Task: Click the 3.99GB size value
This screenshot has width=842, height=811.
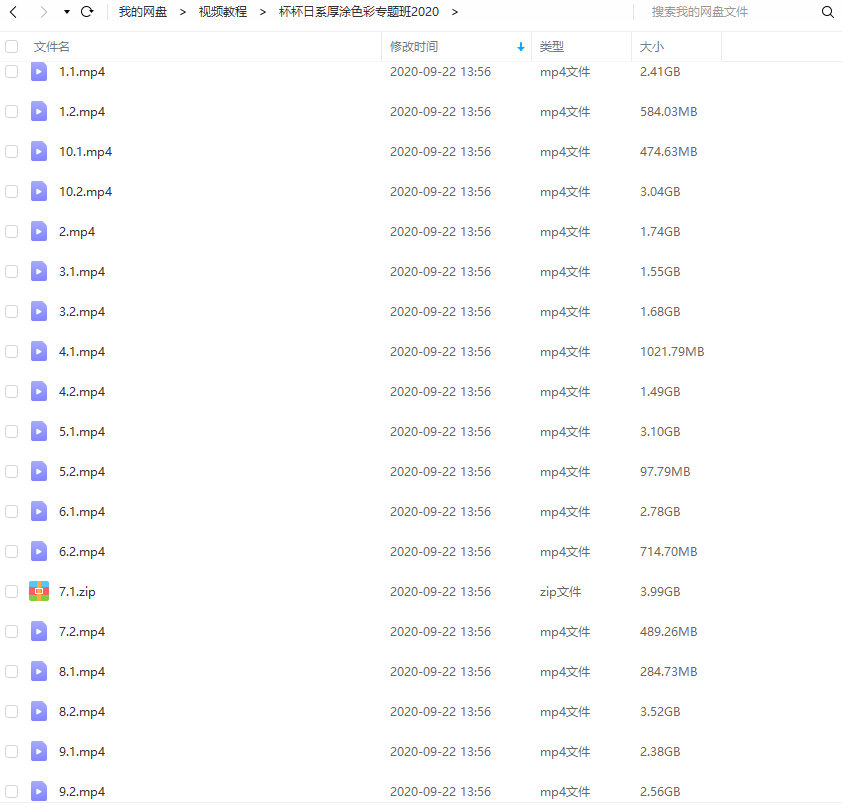Action: pos(660,591)
